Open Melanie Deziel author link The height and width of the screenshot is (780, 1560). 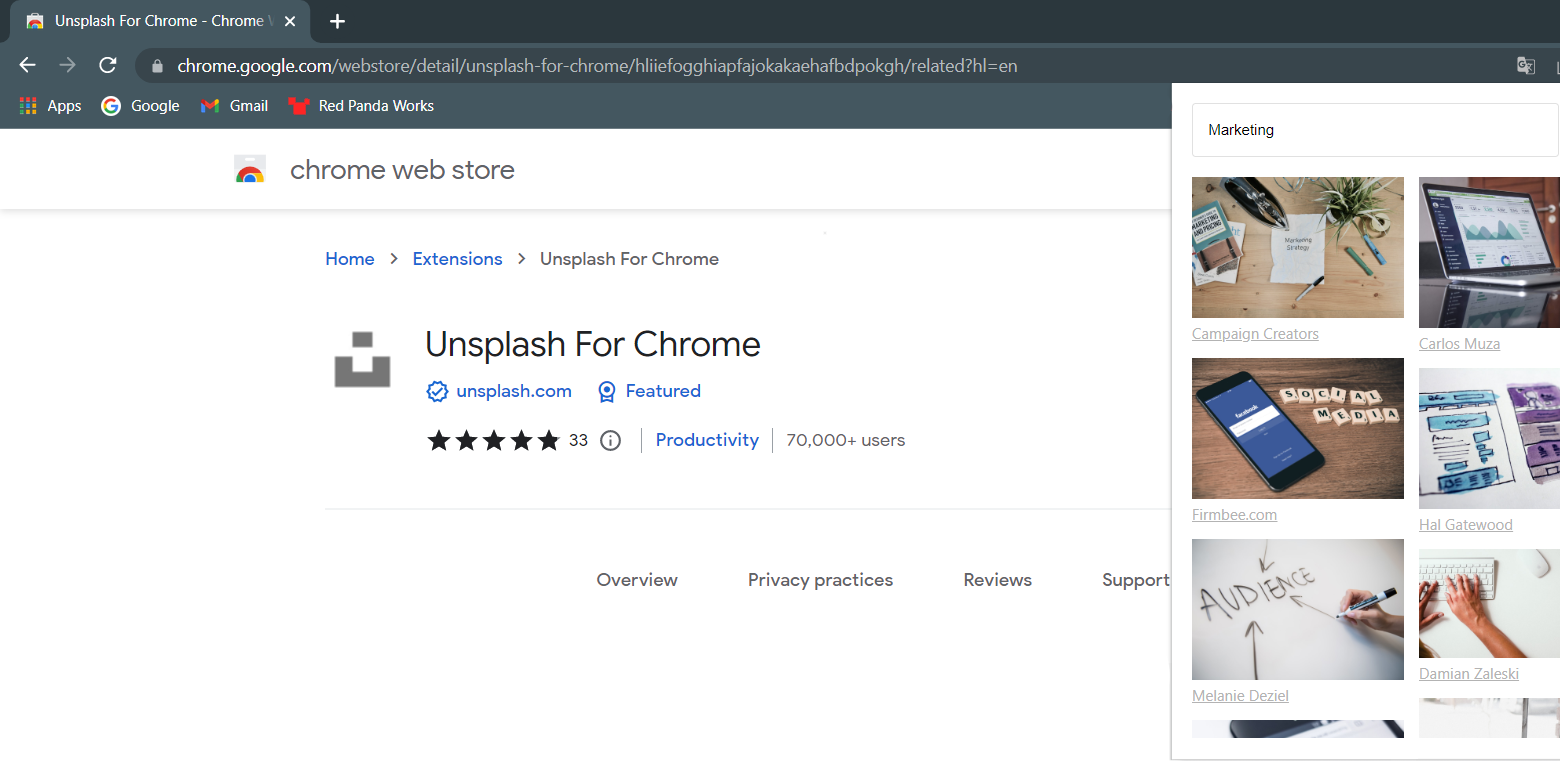(x=1240, y=696)
